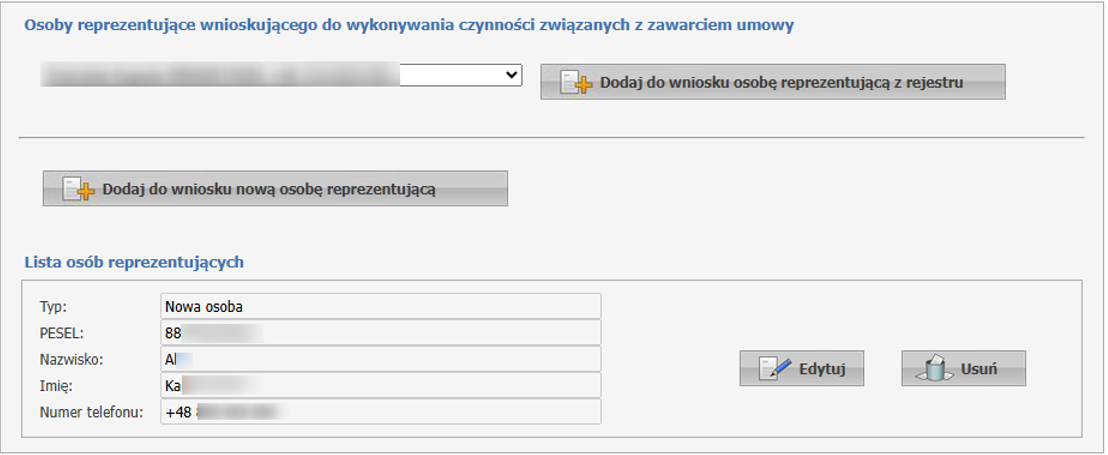Open the representative selection dropdown
The height and width of the screenshot is (455, 1108).
[x=280, y=75]
